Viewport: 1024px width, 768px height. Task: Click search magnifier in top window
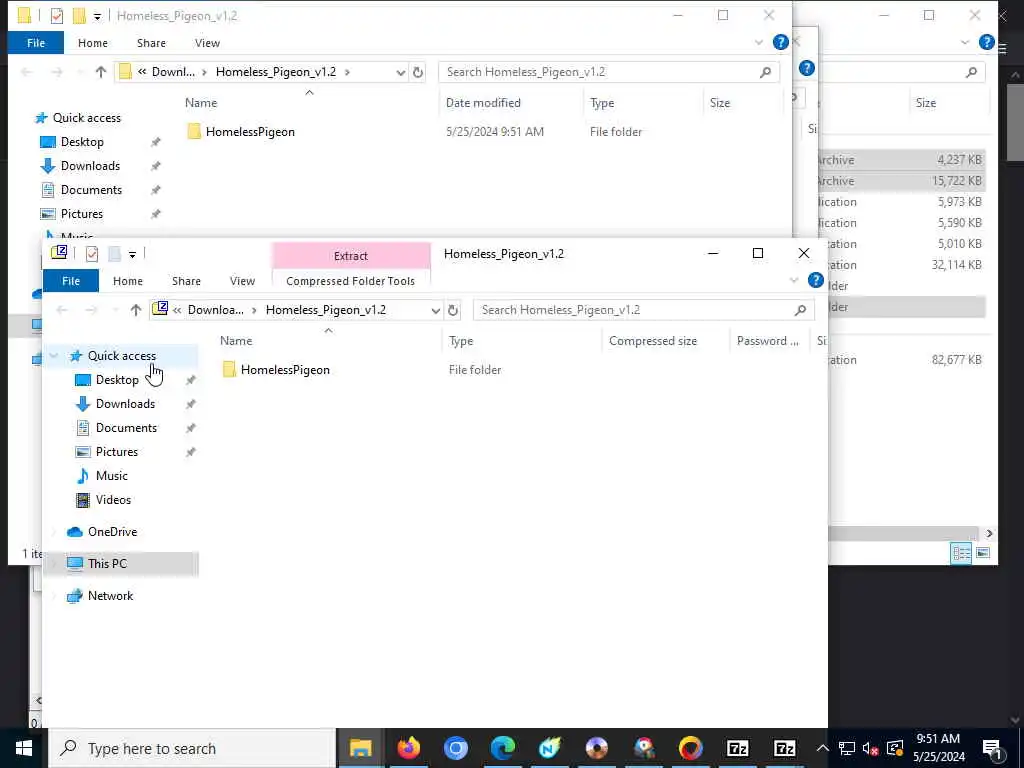point(765,72)
